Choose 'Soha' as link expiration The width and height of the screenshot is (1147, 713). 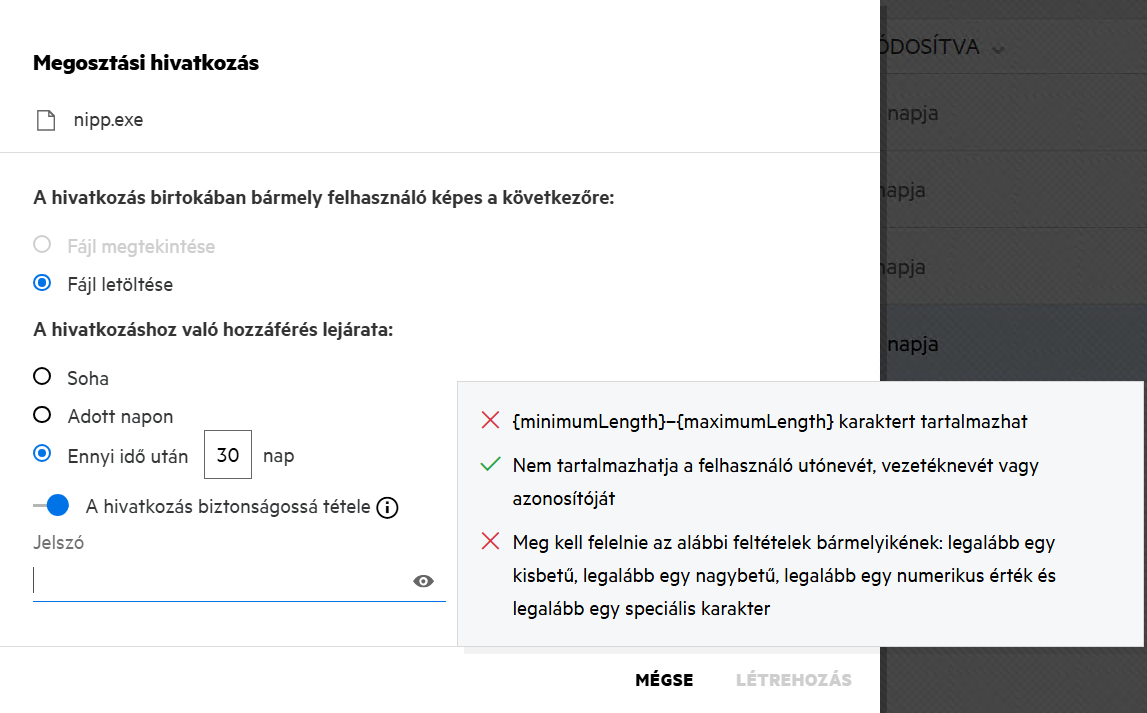pyautogui.click(x=42, y=377)
